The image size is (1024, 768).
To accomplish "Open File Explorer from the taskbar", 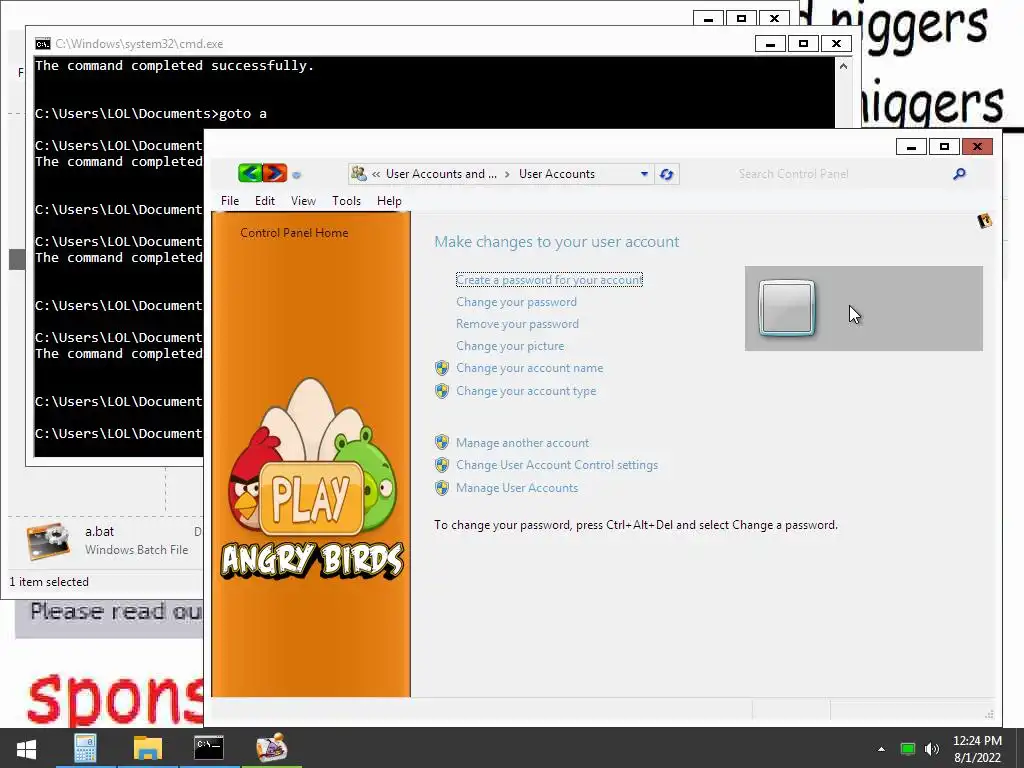I will 148,748.
